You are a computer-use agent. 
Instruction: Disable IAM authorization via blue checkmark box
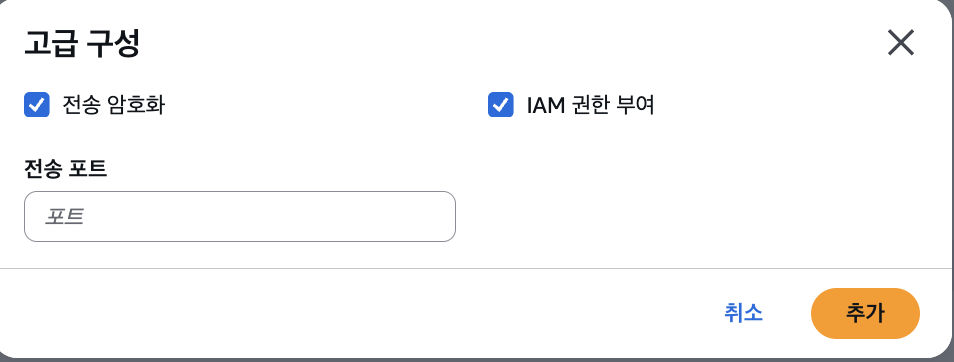pos(500,105)
